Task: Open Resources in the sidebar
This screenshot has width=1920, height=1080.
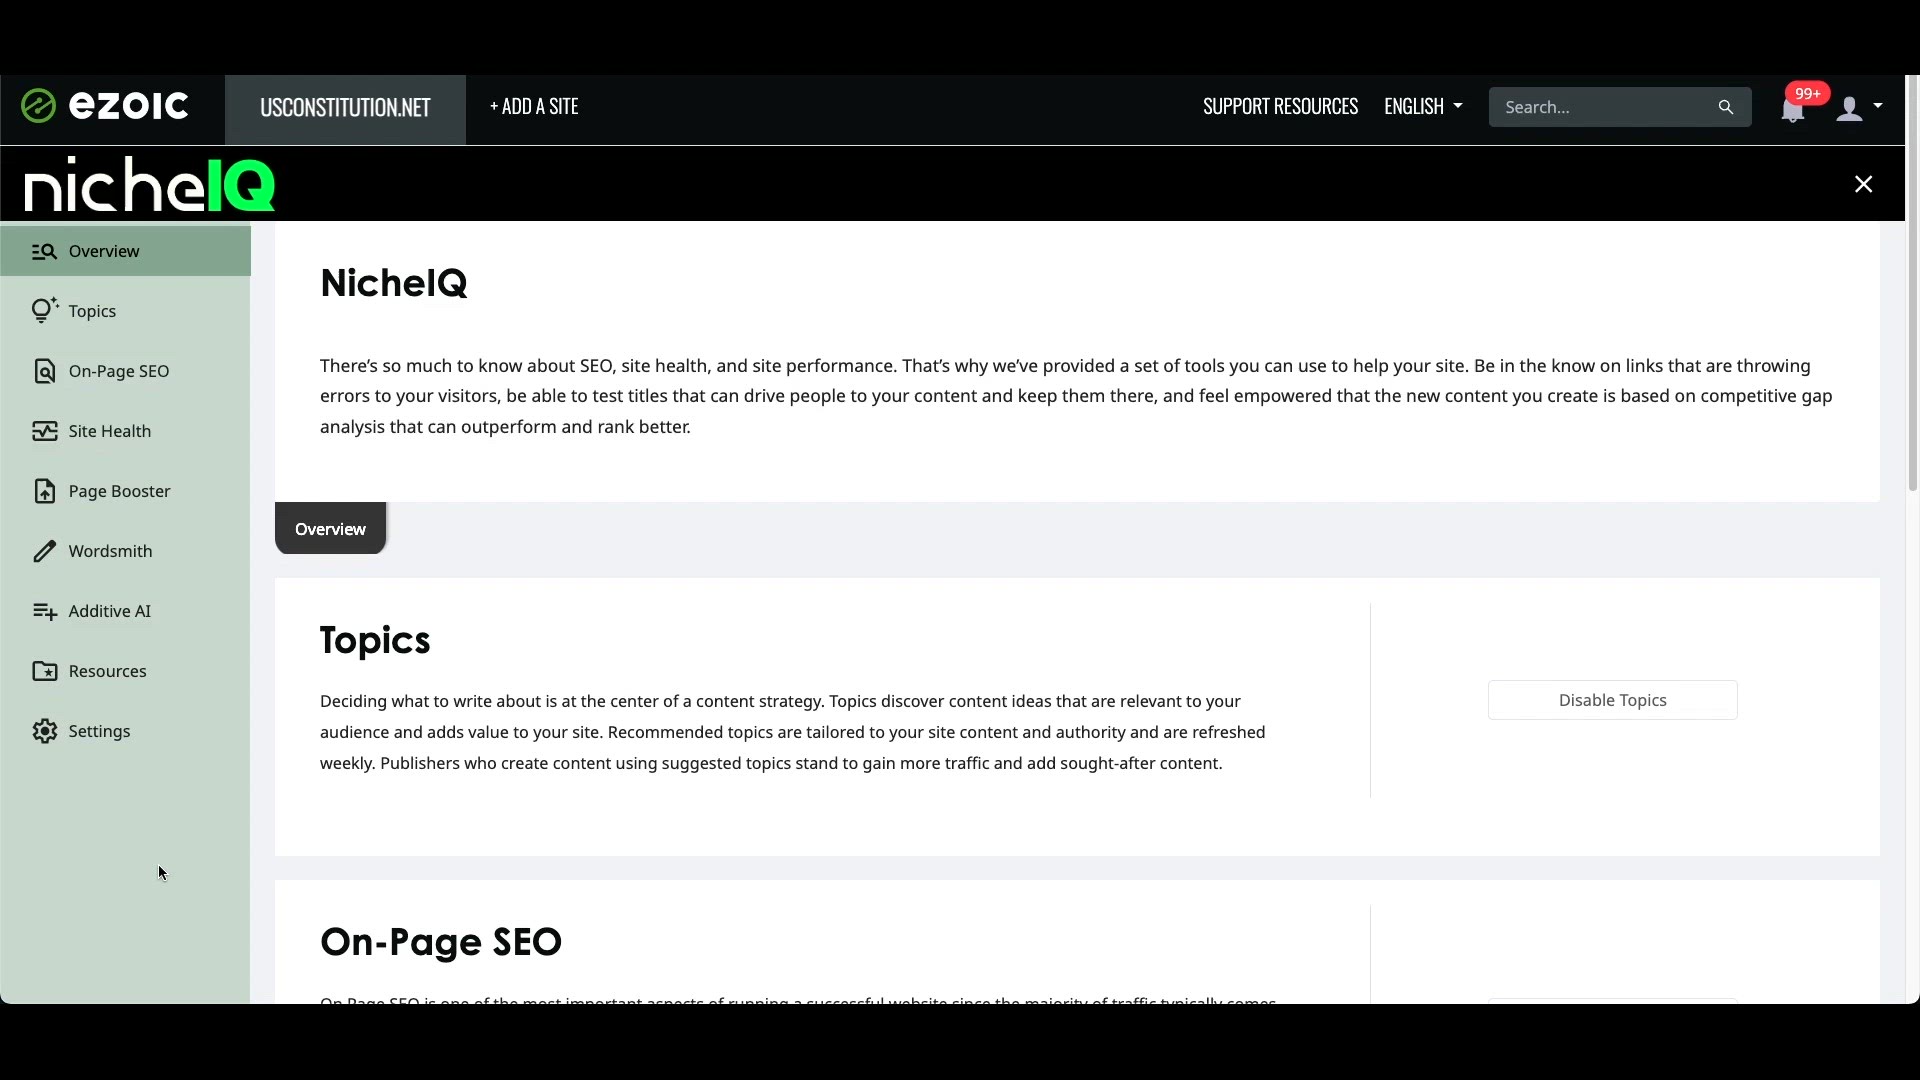Action: [125, 671]
